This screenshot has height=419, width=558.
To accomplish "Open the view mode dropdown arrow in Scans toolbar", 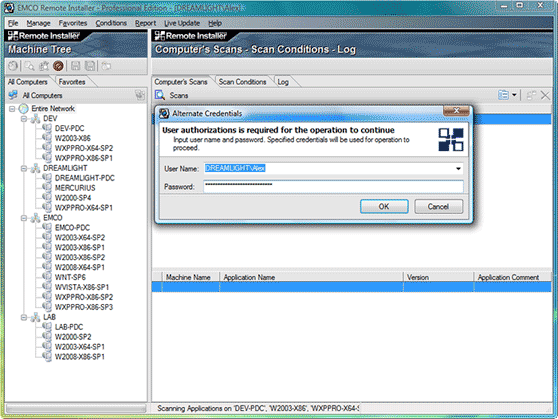I will tap(514, 95).
